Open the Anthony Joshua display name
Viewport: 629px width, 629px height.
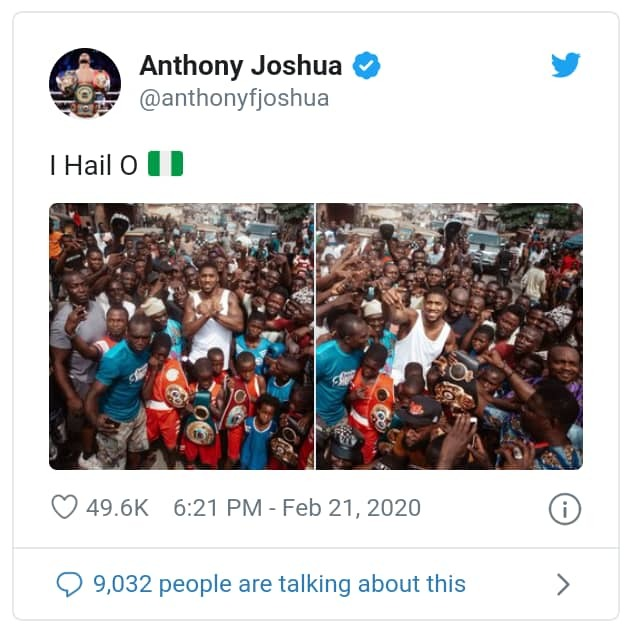coord(241,67)
